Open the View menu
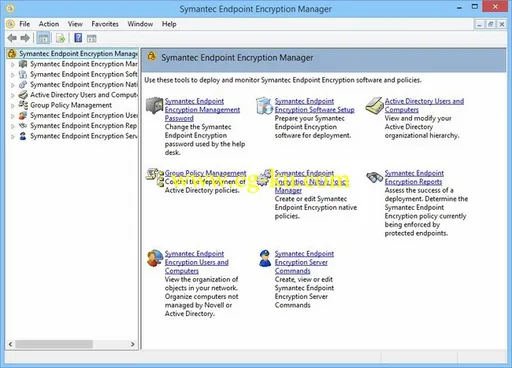 [75, 24]
